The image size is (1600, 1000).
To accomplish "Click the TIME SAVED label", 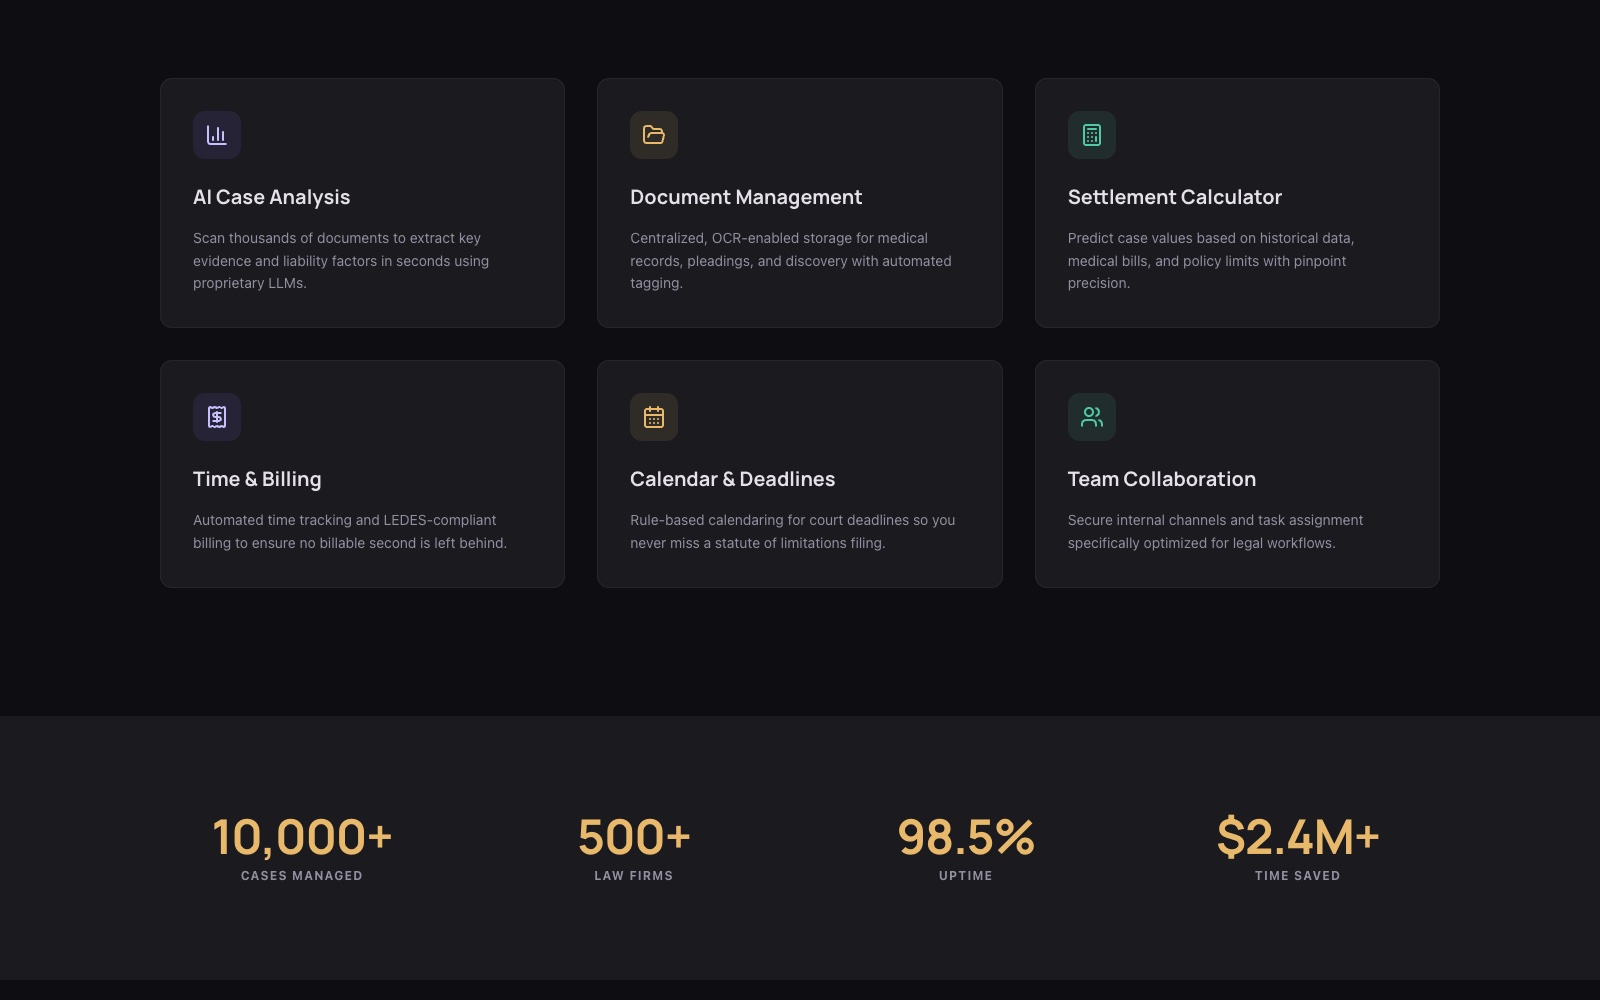I will click(x=1298, y=876).
